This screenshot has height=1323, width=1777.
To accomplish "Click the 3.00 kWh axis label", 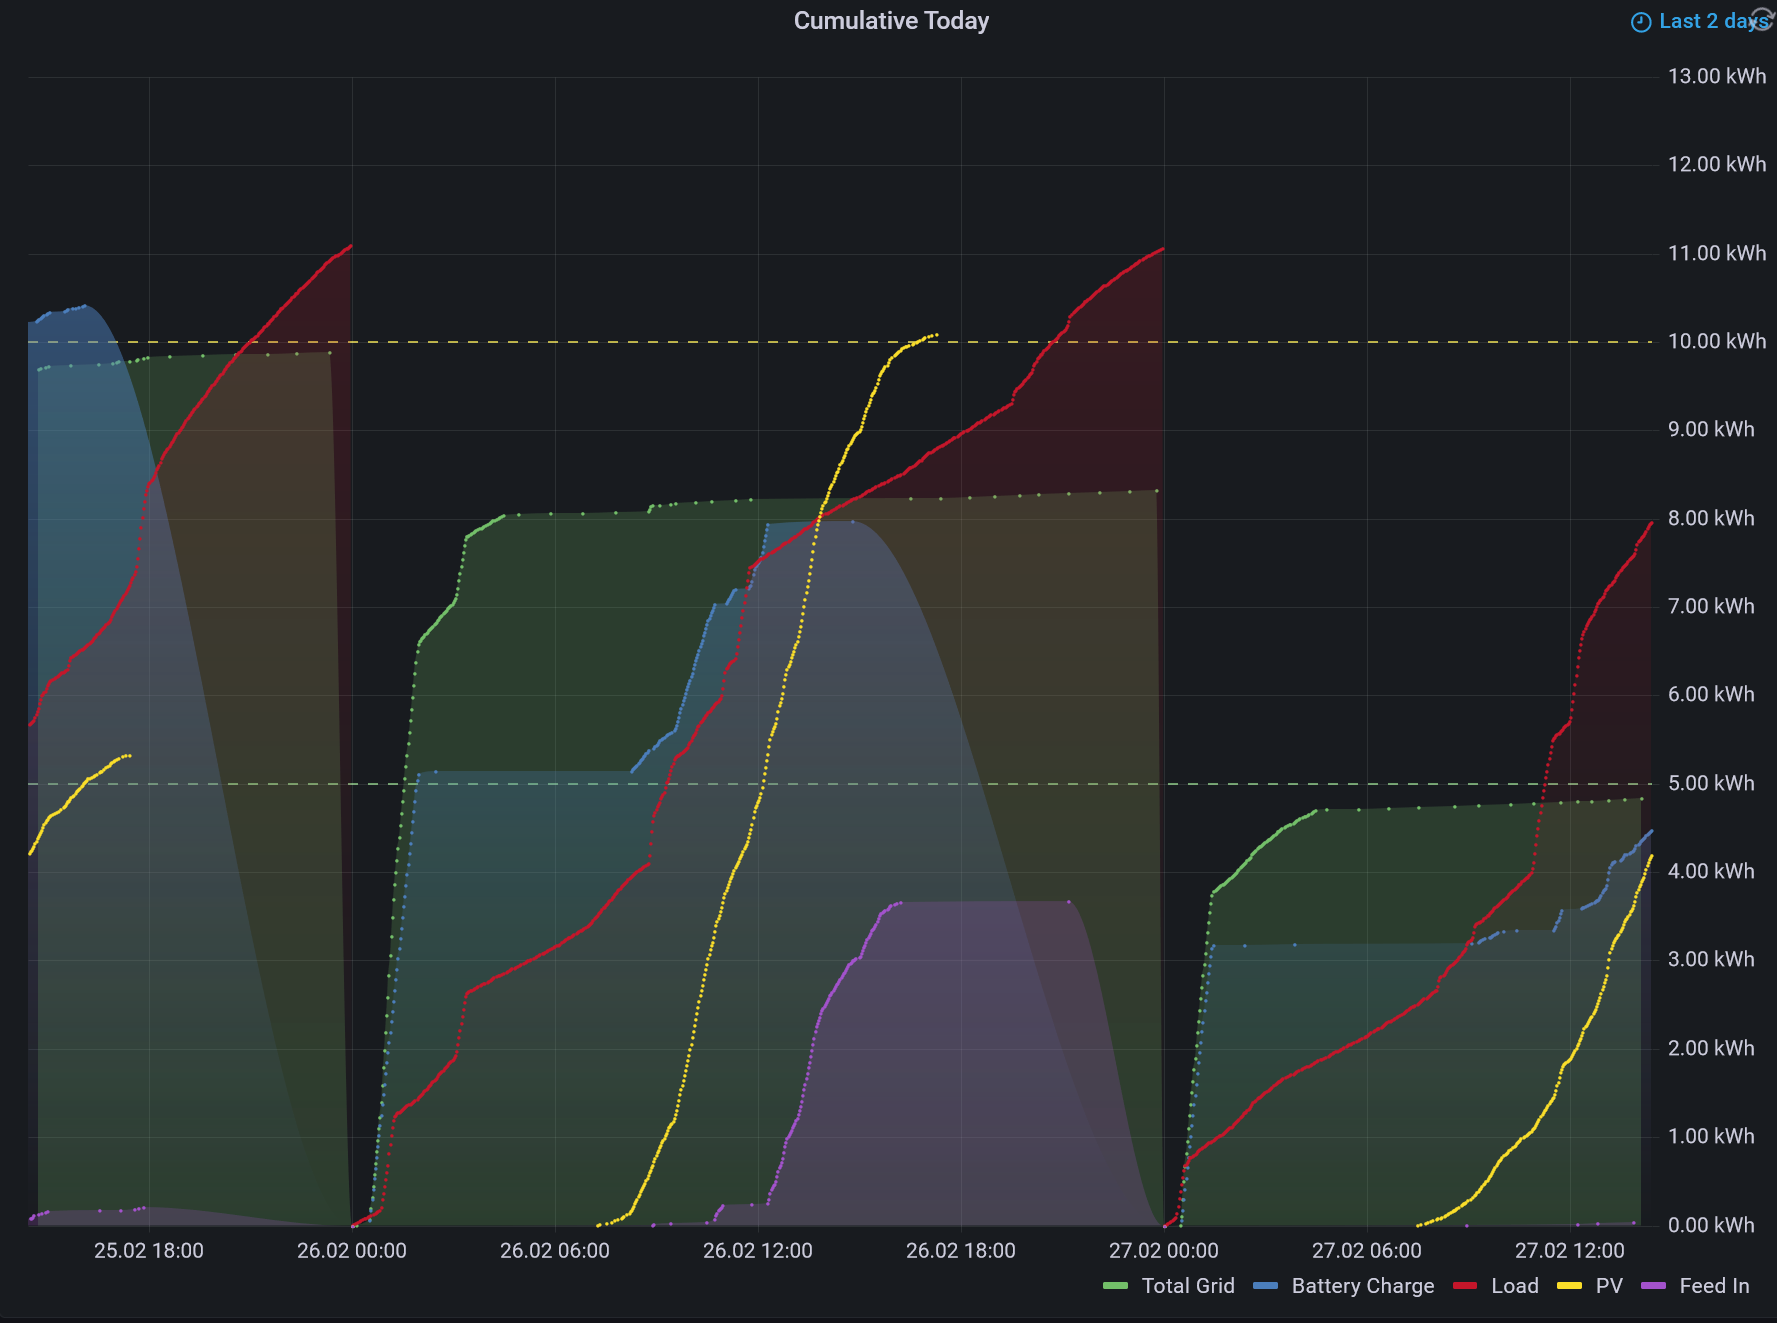I will 1710,959.
